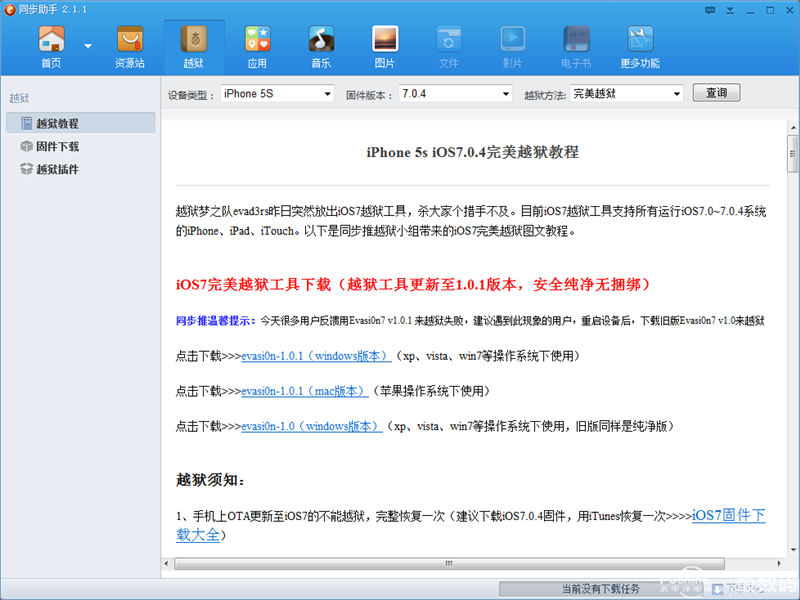The height and width of the screenshot is (600, 800).
Task: Open the iPhone 5S device type dropdown
Action: [276, 92]
